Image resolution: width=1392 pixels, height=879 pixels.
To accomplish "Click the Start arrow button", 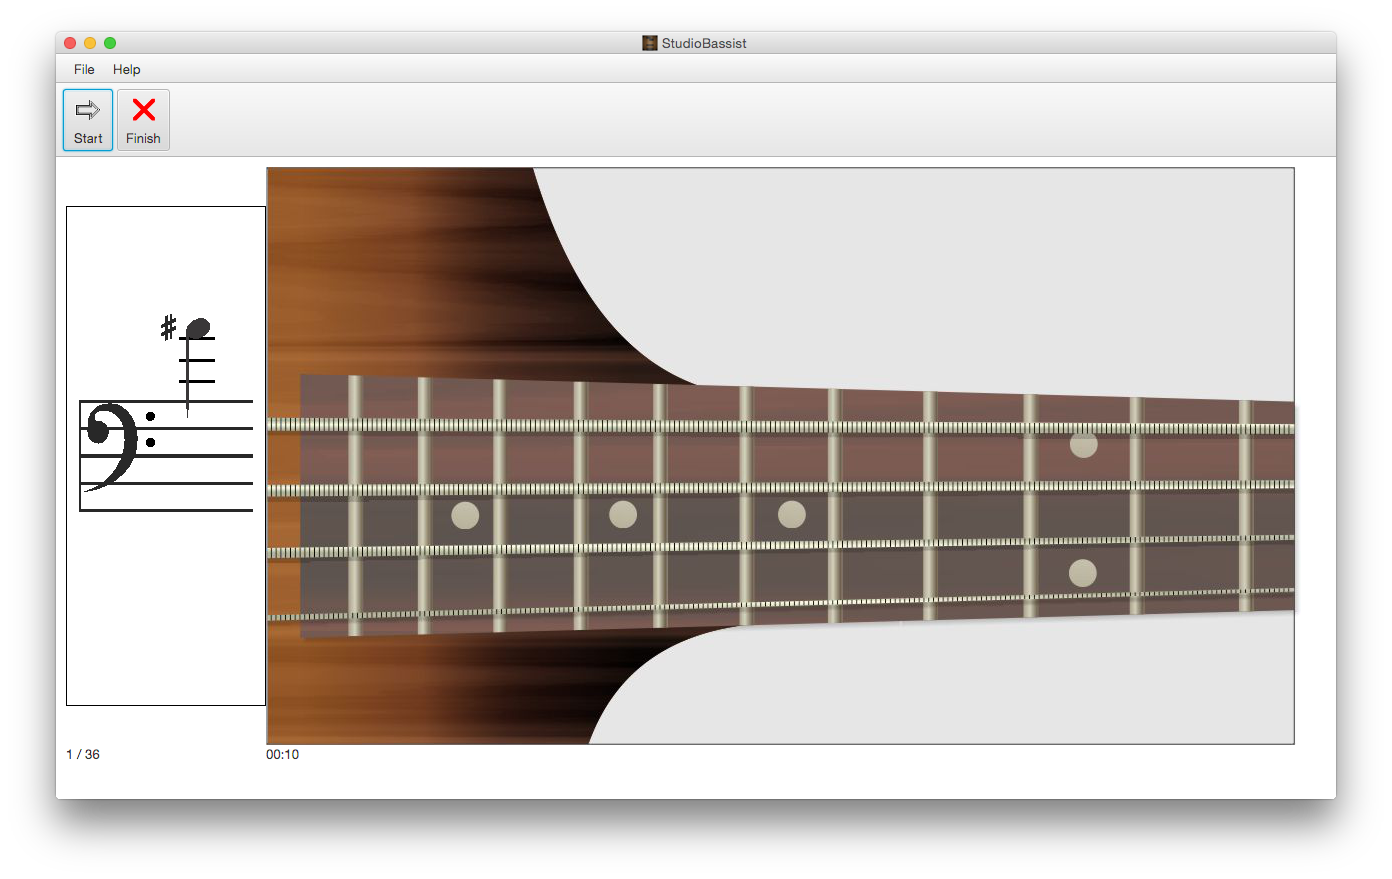I will click(x=88, y=120).
